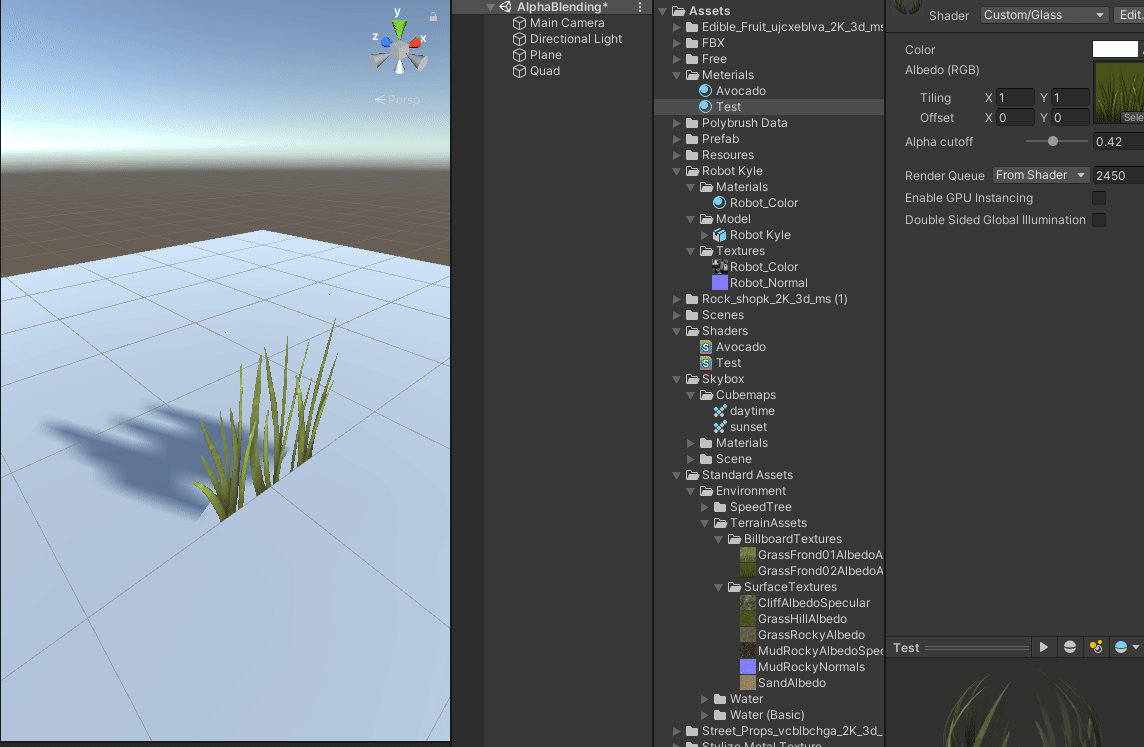Click the Offset X field
The width and height of the screenshot is (1144, 747).
point(1016,117)
